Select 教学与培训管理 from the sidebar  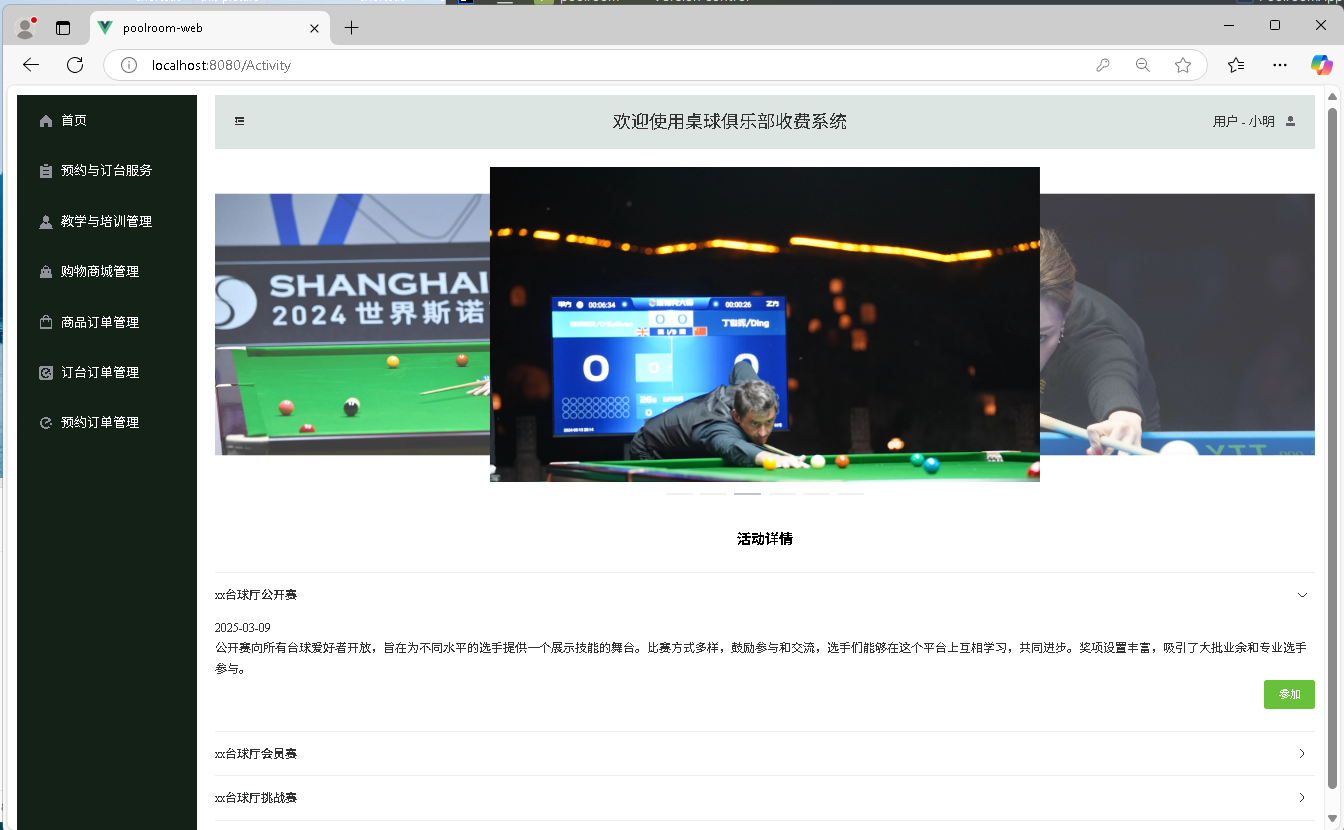click(x=107, y=222)
